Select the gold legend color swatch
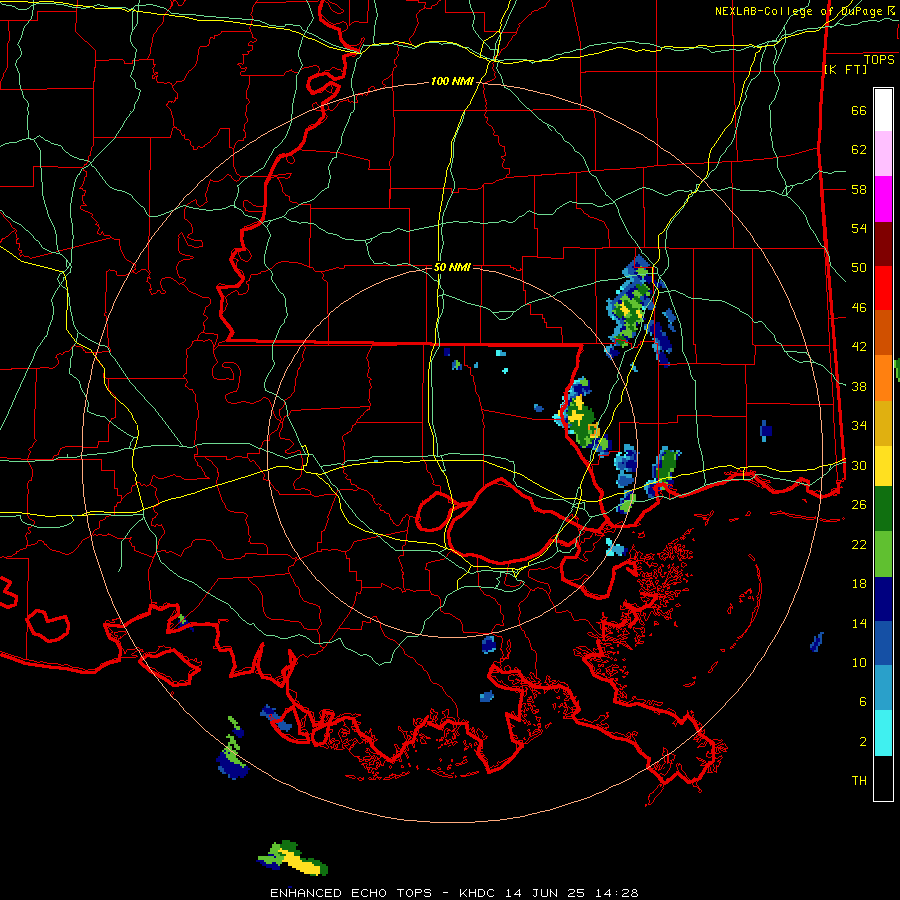The width and height of the screenshot is (900, 900). point(883,423)
